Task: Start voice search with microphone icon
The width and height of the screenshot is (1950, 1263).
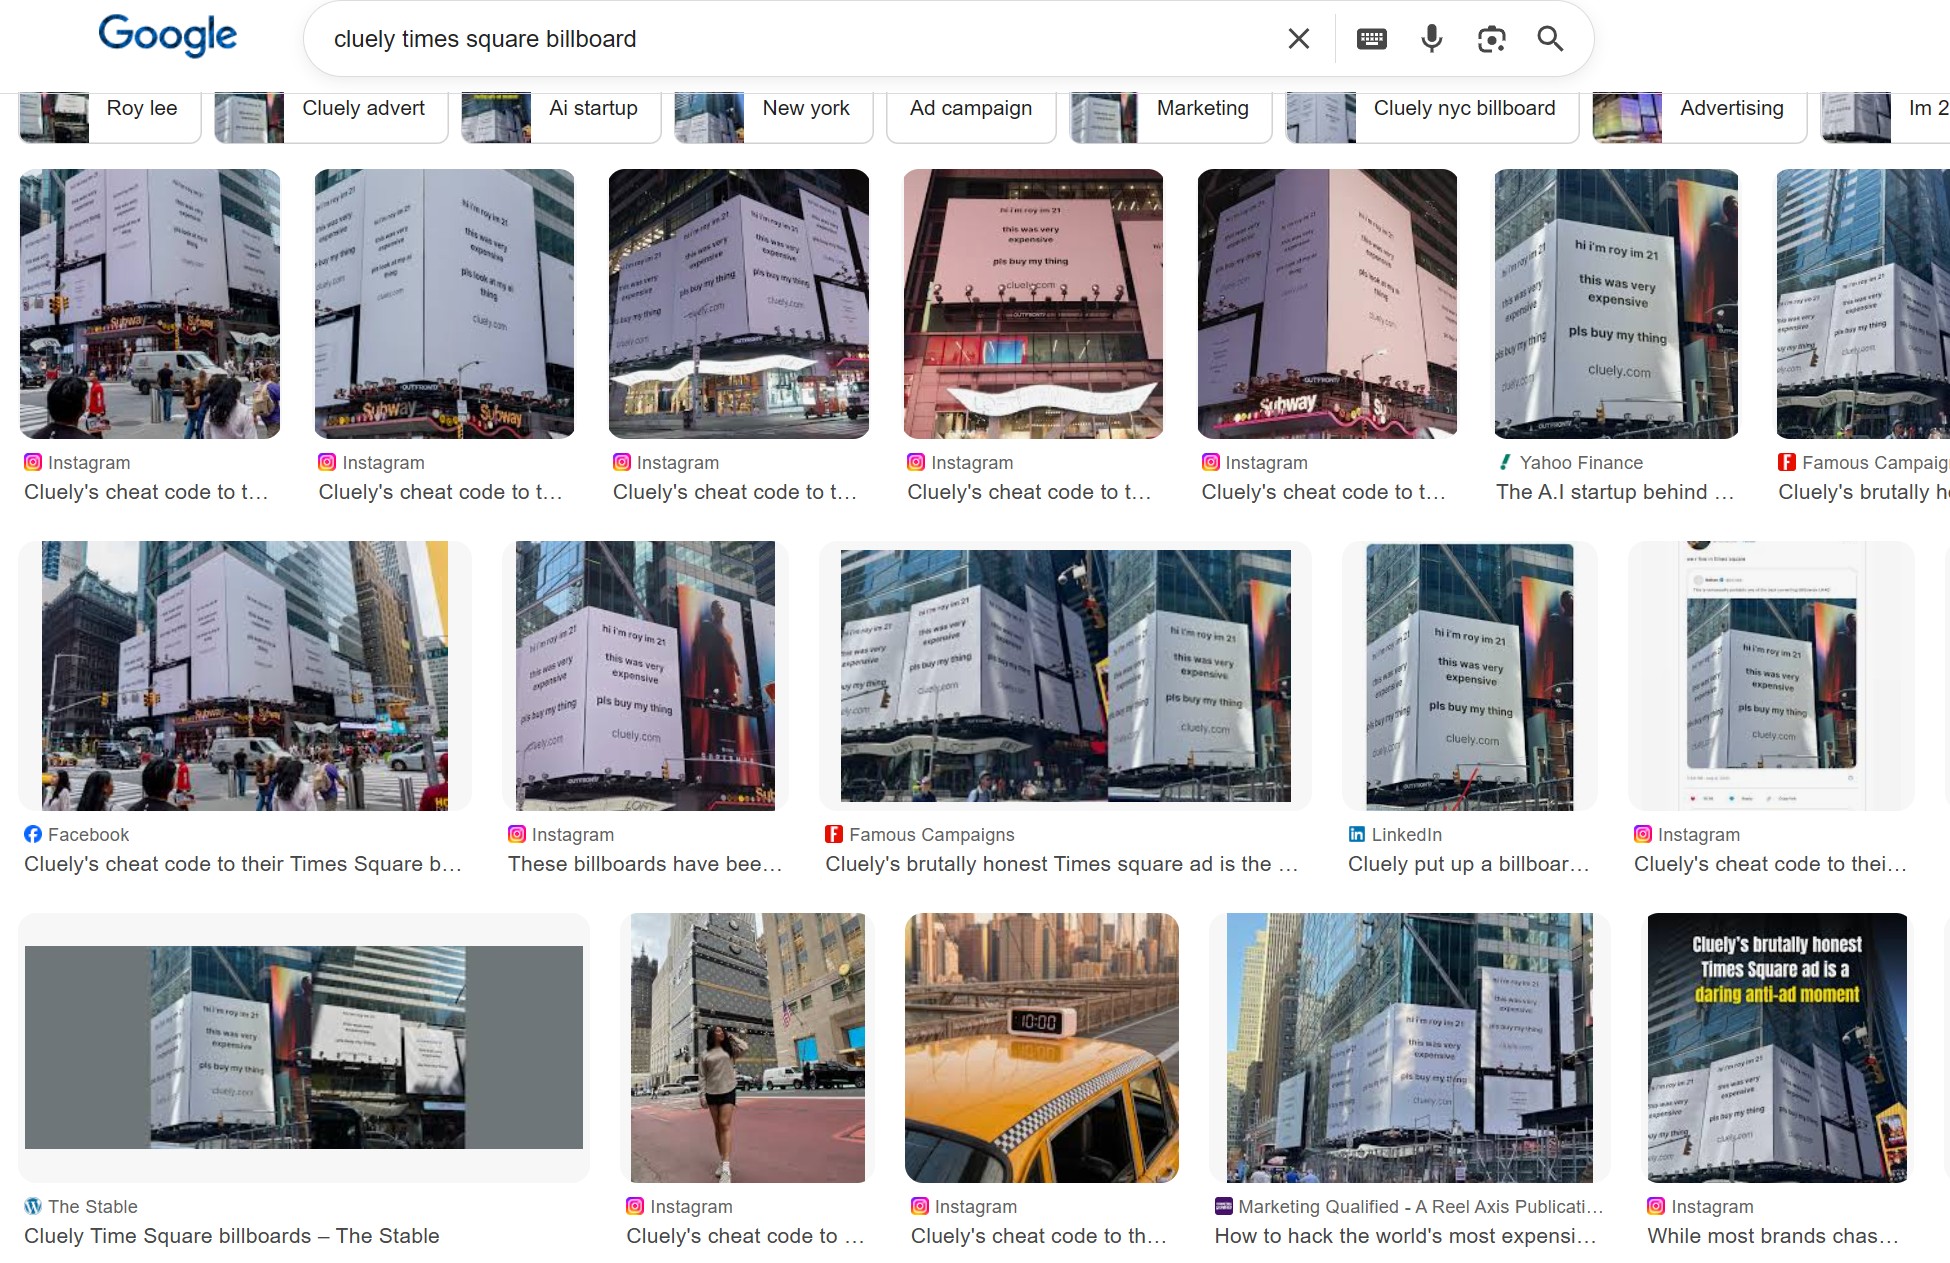Action: click(1431, 39)
